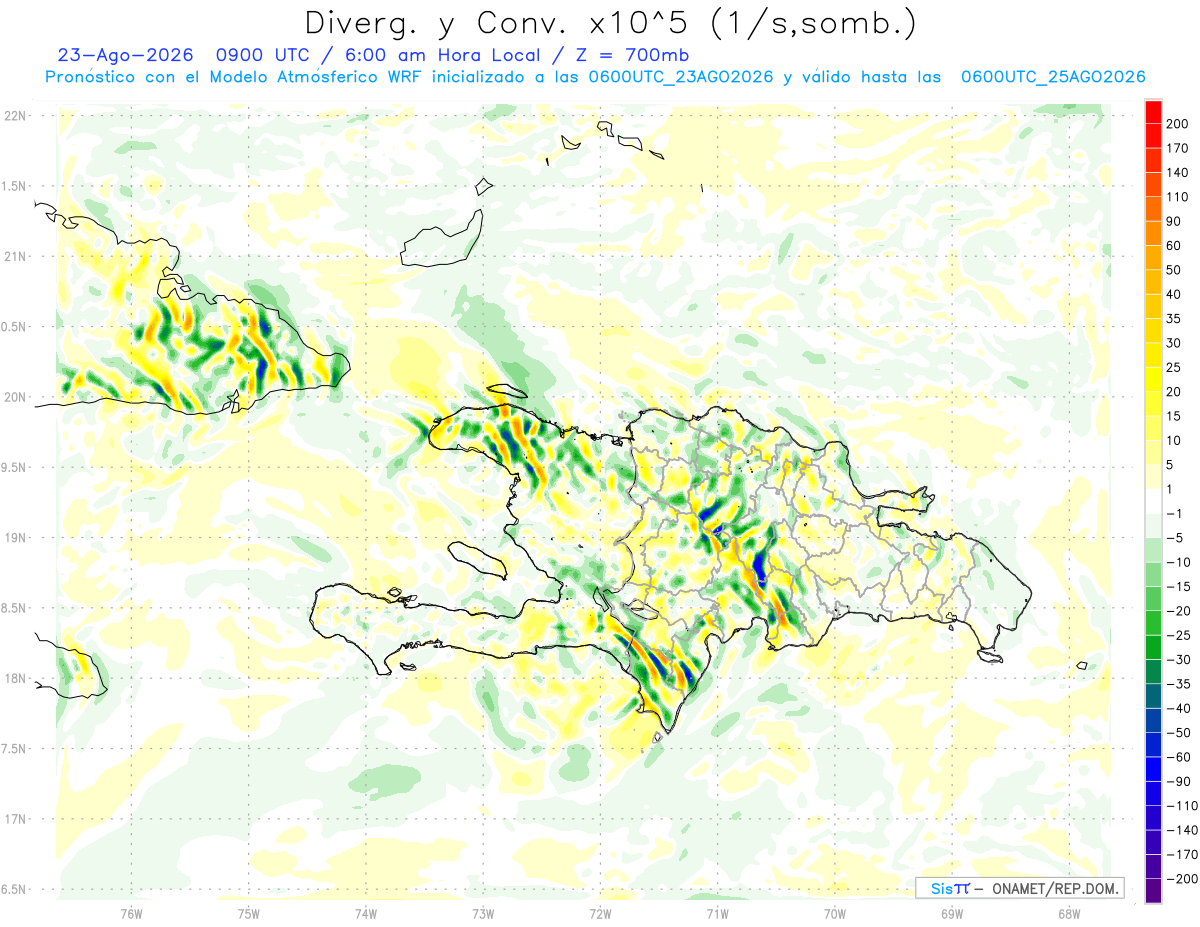Screen dimensions: 1200x927
Task: Click the '0600UTC_25AGO2026' valid-until text
Action: pyautogui.click(x=1053, y=77)
